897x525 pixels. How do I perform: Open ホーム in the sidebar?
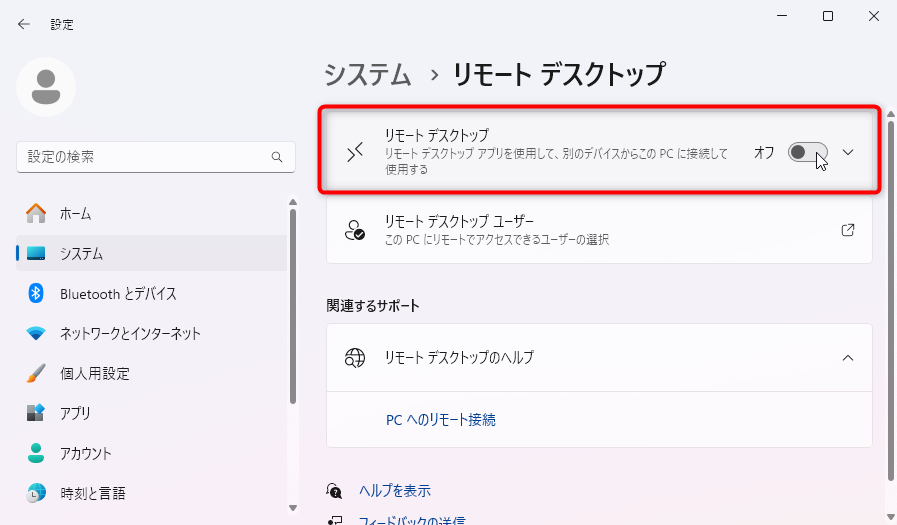point(152,213)
